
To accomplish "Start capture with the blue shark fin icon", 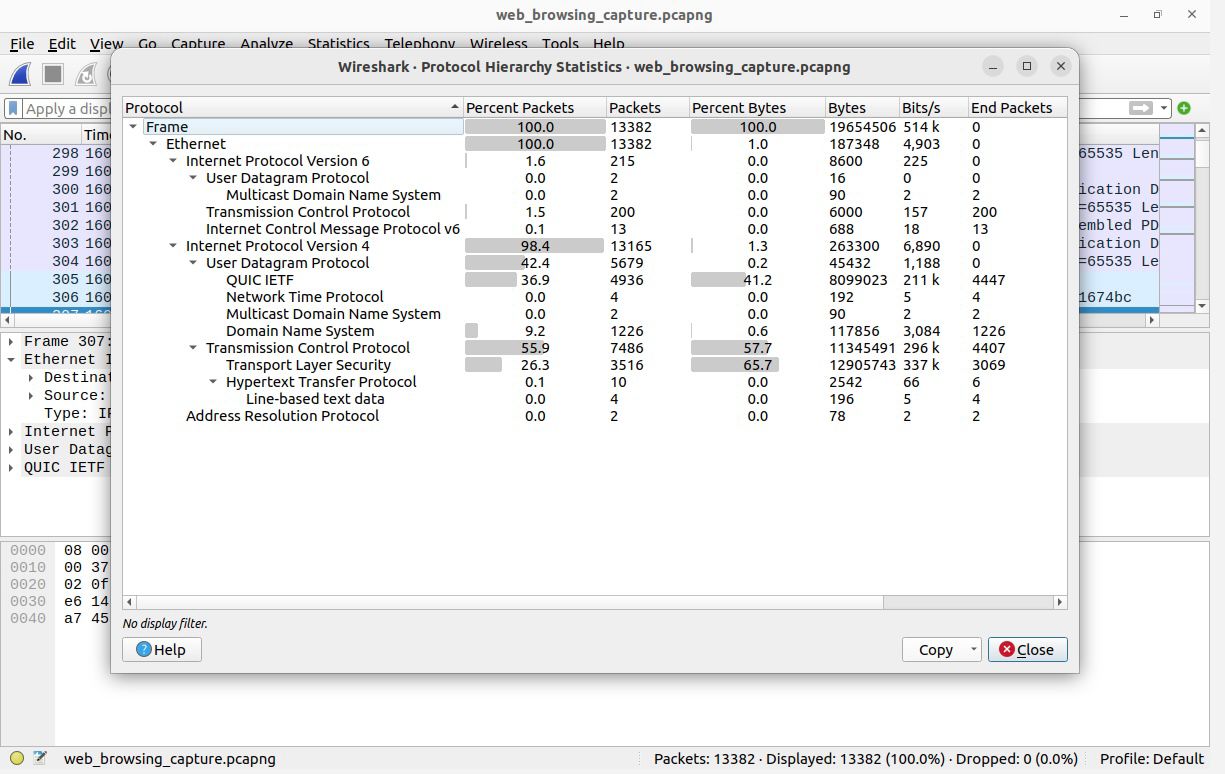I will coord(20,74).
